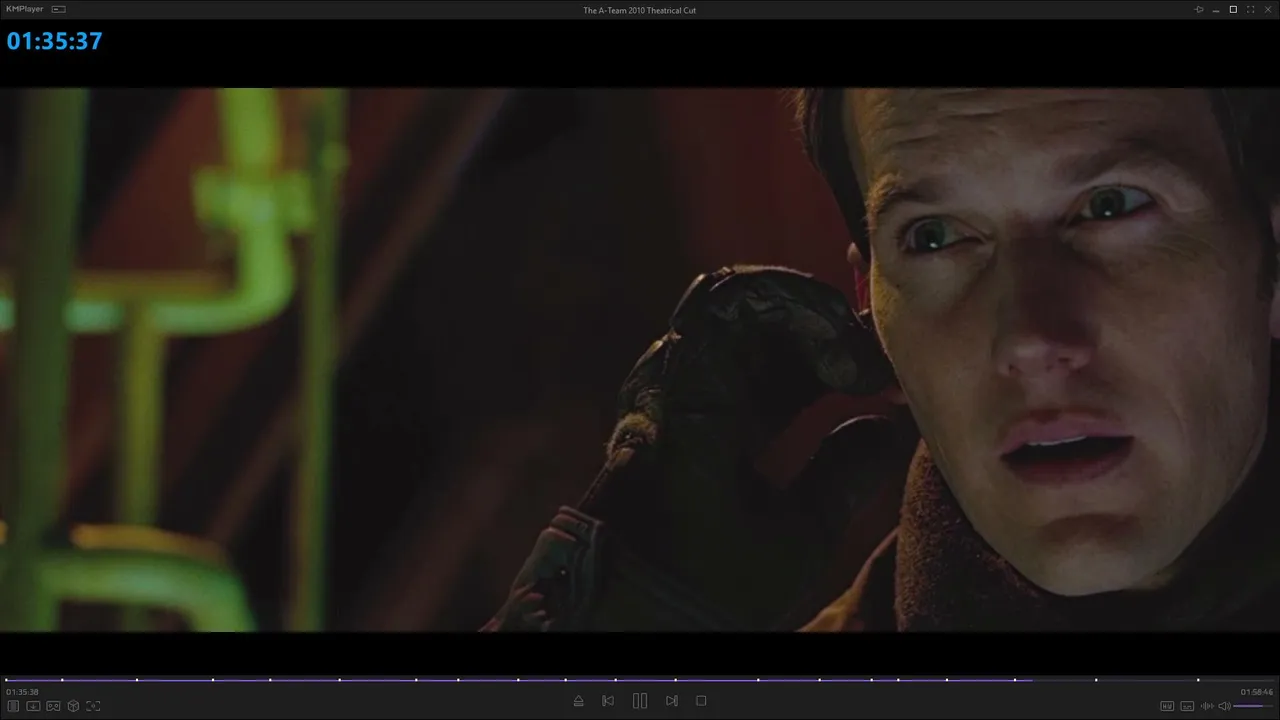Click the download/capture icon in control bar

[33, 706]
